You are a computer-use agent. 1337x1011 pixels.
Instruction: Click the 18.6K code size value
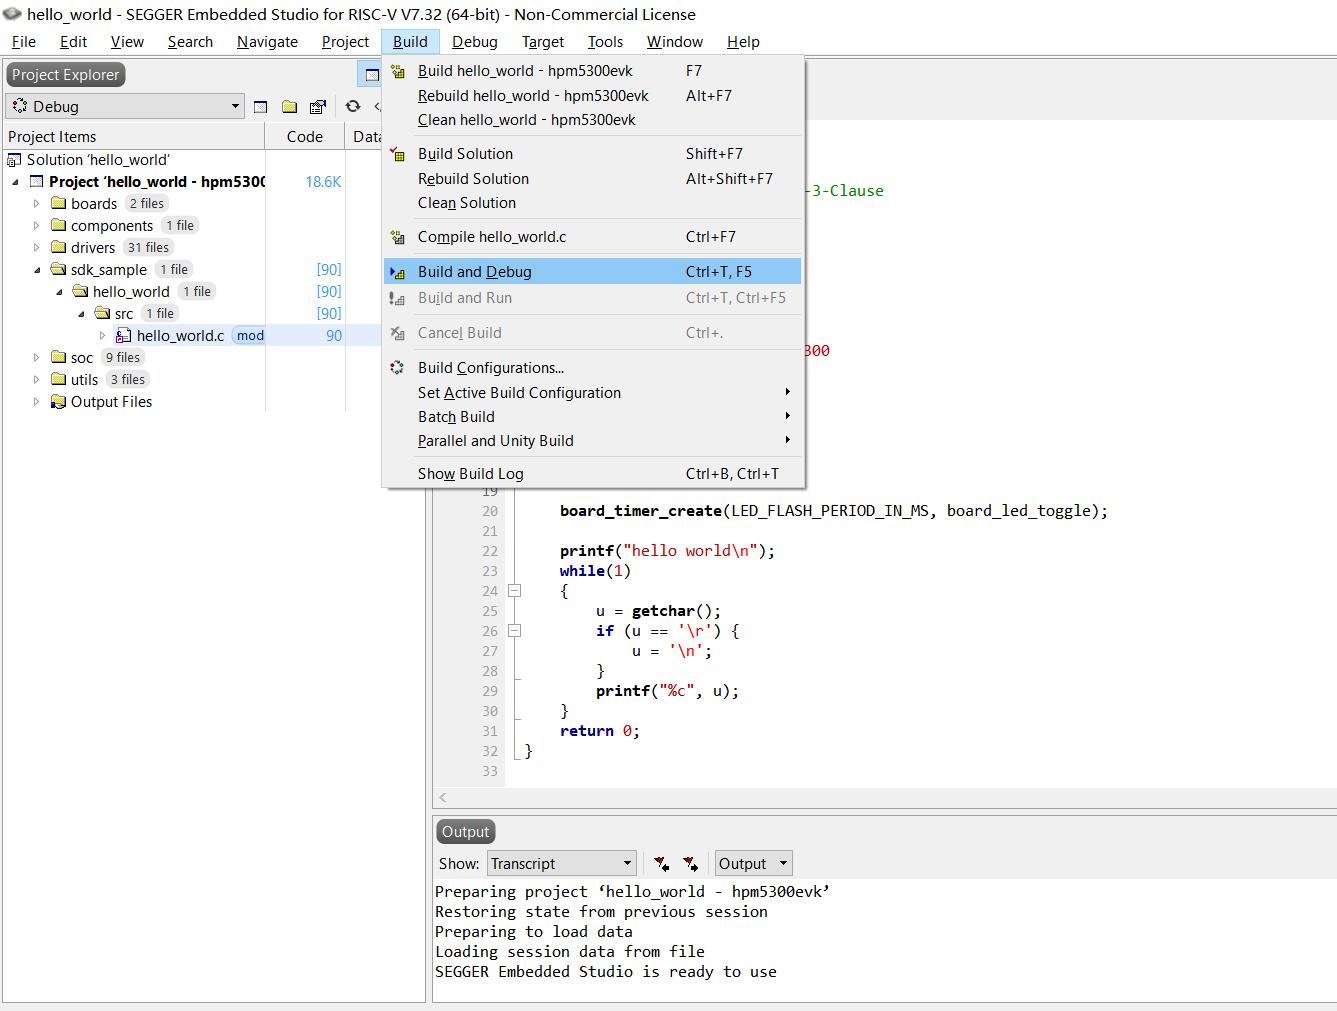pyautogui.click(x=323, y=182)
